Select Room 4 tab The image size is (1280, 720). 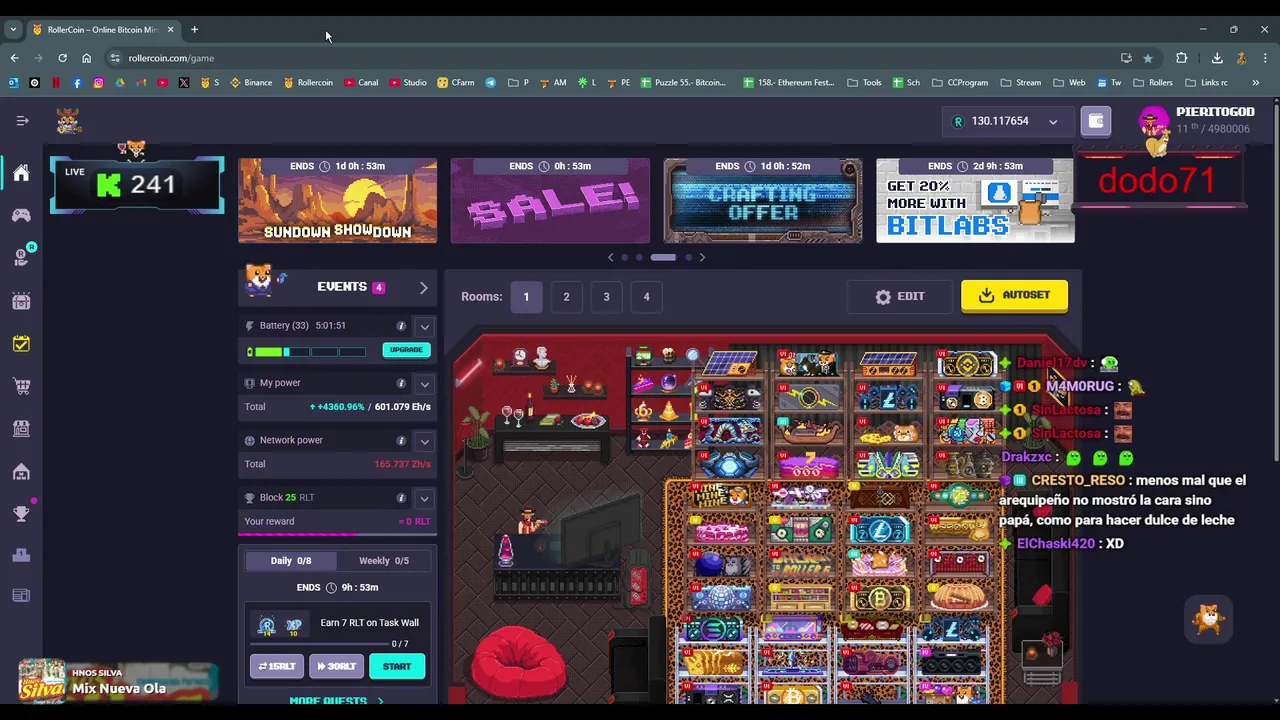coord(646,297)
